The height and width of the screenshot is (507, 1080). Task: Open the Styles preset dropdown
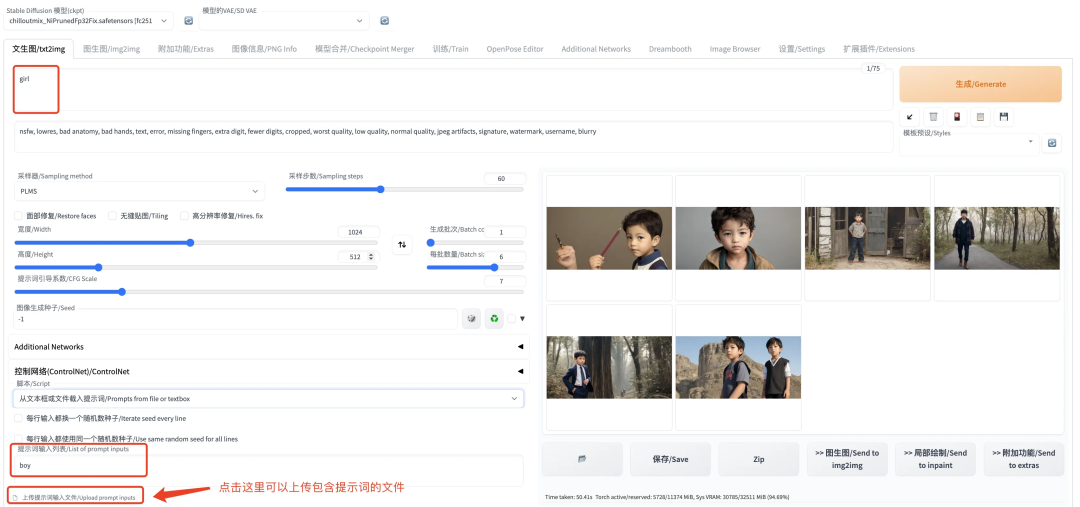click(x=969, y=143)
